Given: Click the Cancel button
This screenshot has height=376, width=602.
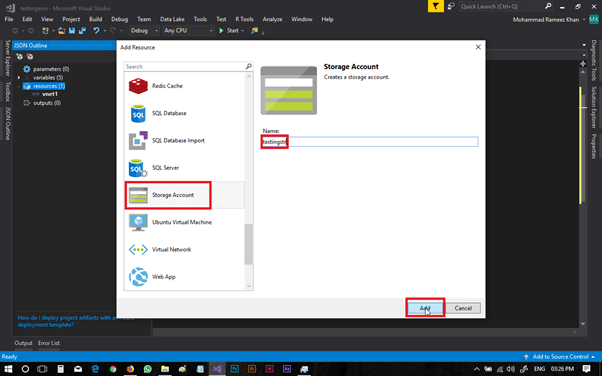Looking at the screenshot, I should click(463, 308).
